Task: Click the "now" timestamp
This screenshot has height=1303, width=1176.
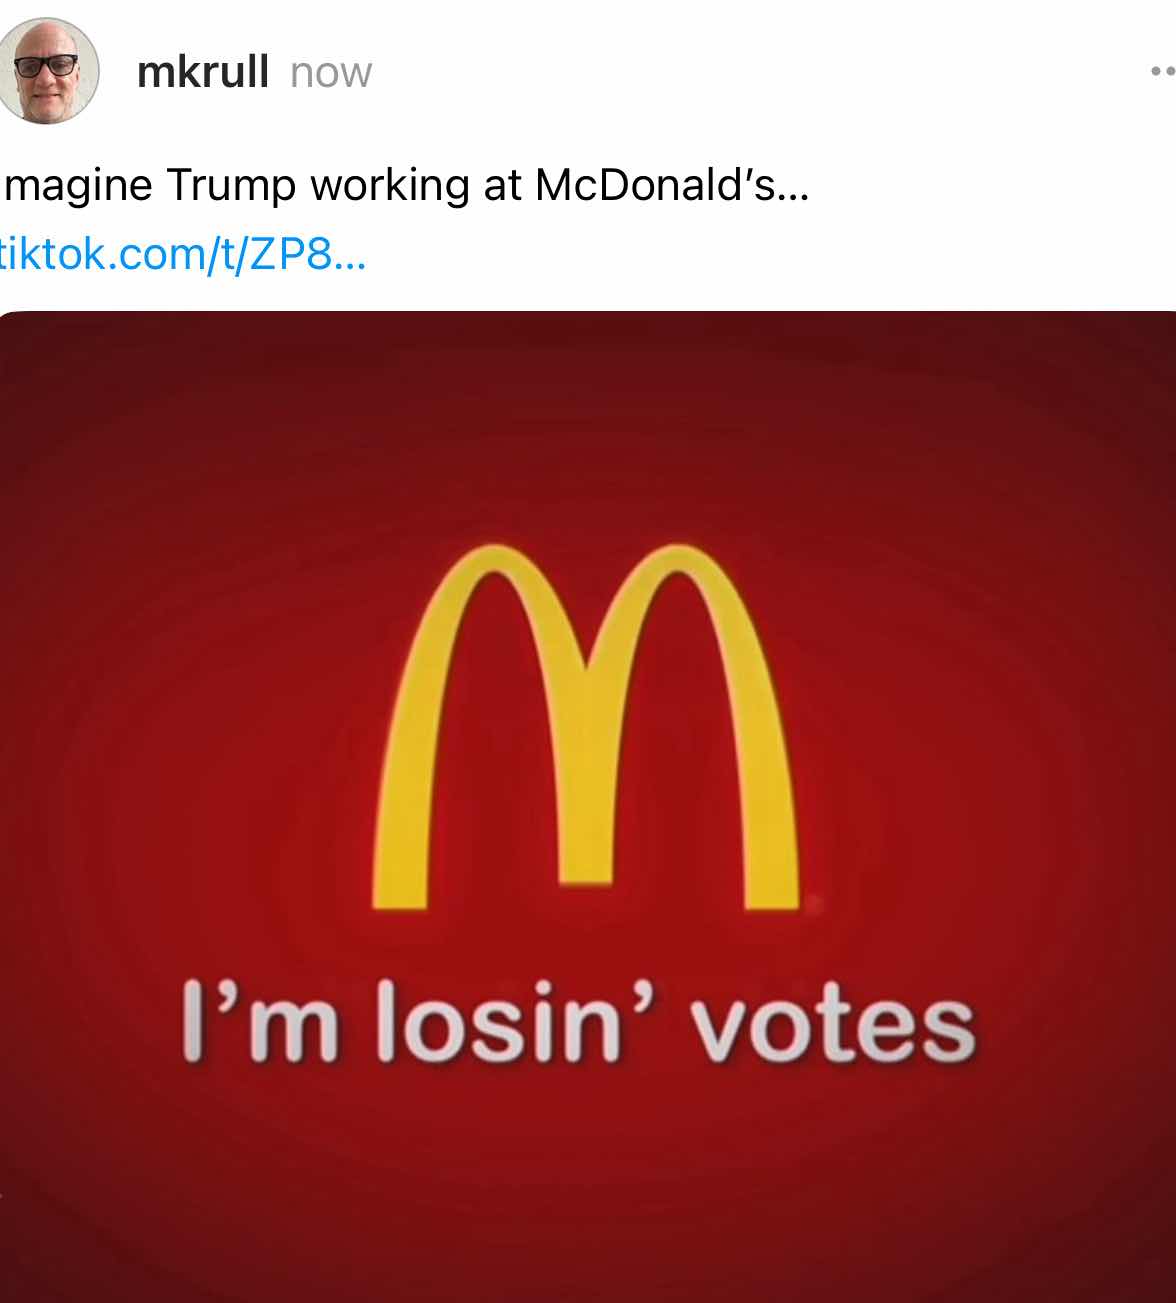Action: tap(331, 73)
